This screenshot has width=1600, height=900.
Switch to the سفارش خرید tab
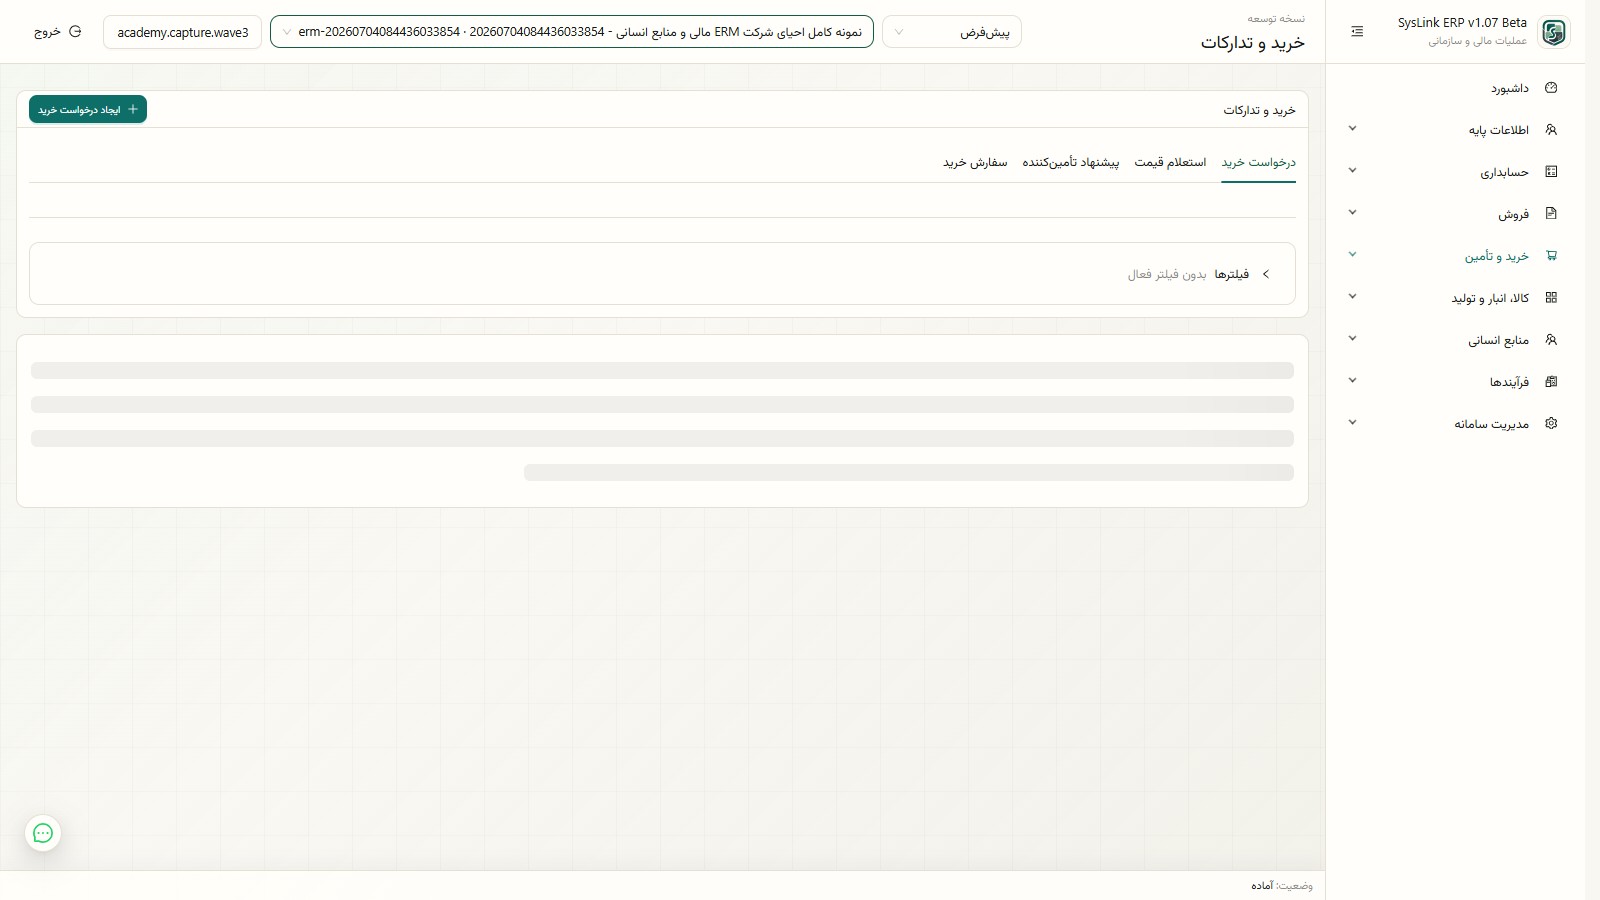[x=975, y=162]
